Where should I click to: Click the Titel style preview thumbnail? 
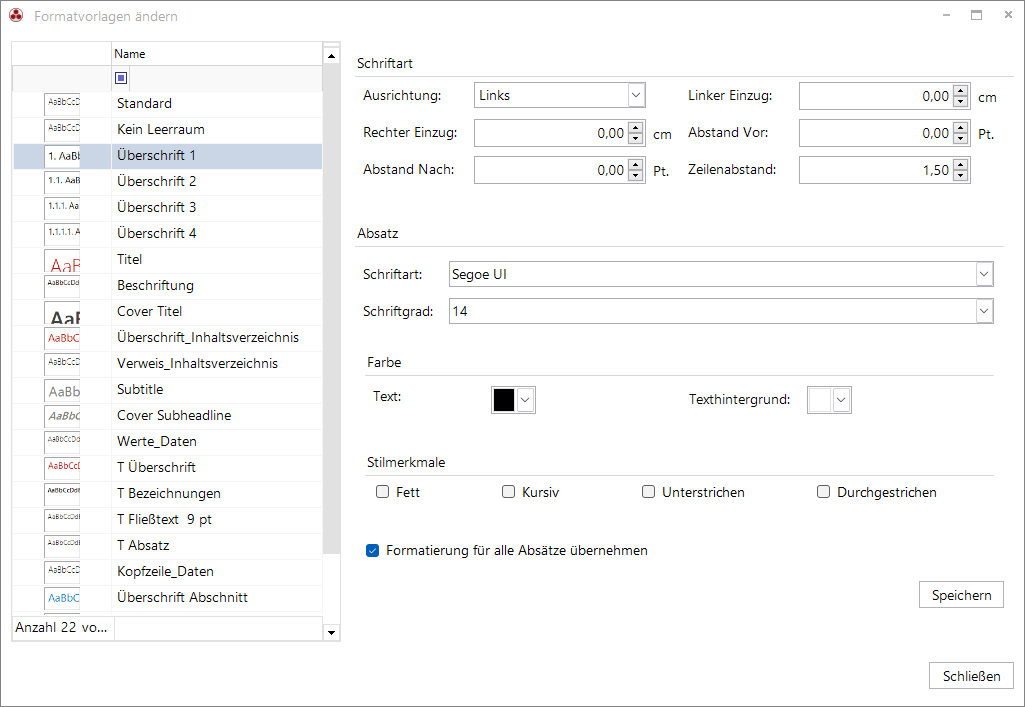pos(62,260)
